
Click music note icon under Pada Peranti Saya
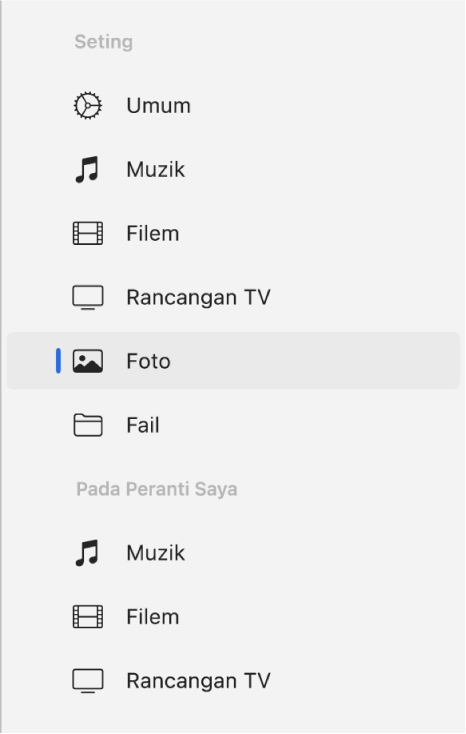(x=87, y=553)
